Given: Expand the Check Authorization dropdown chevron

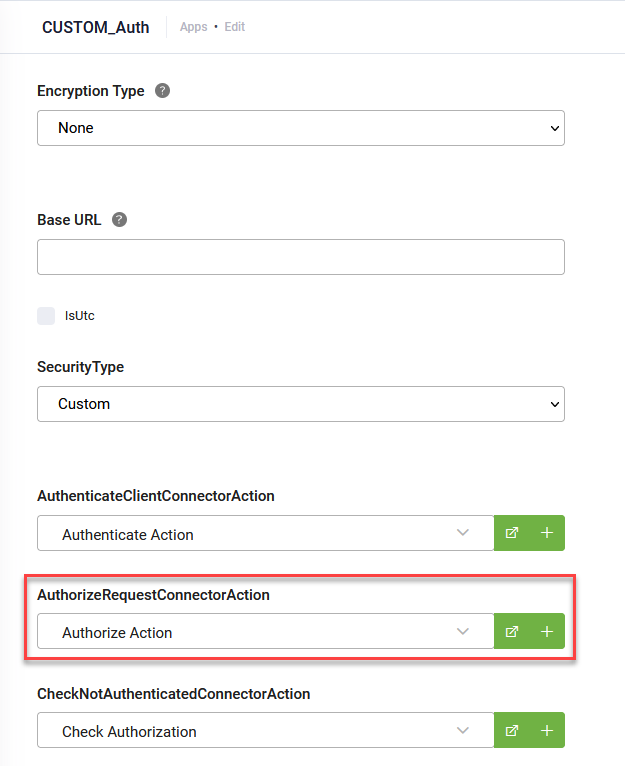Looking at the screenshot, I should point(462,730).
